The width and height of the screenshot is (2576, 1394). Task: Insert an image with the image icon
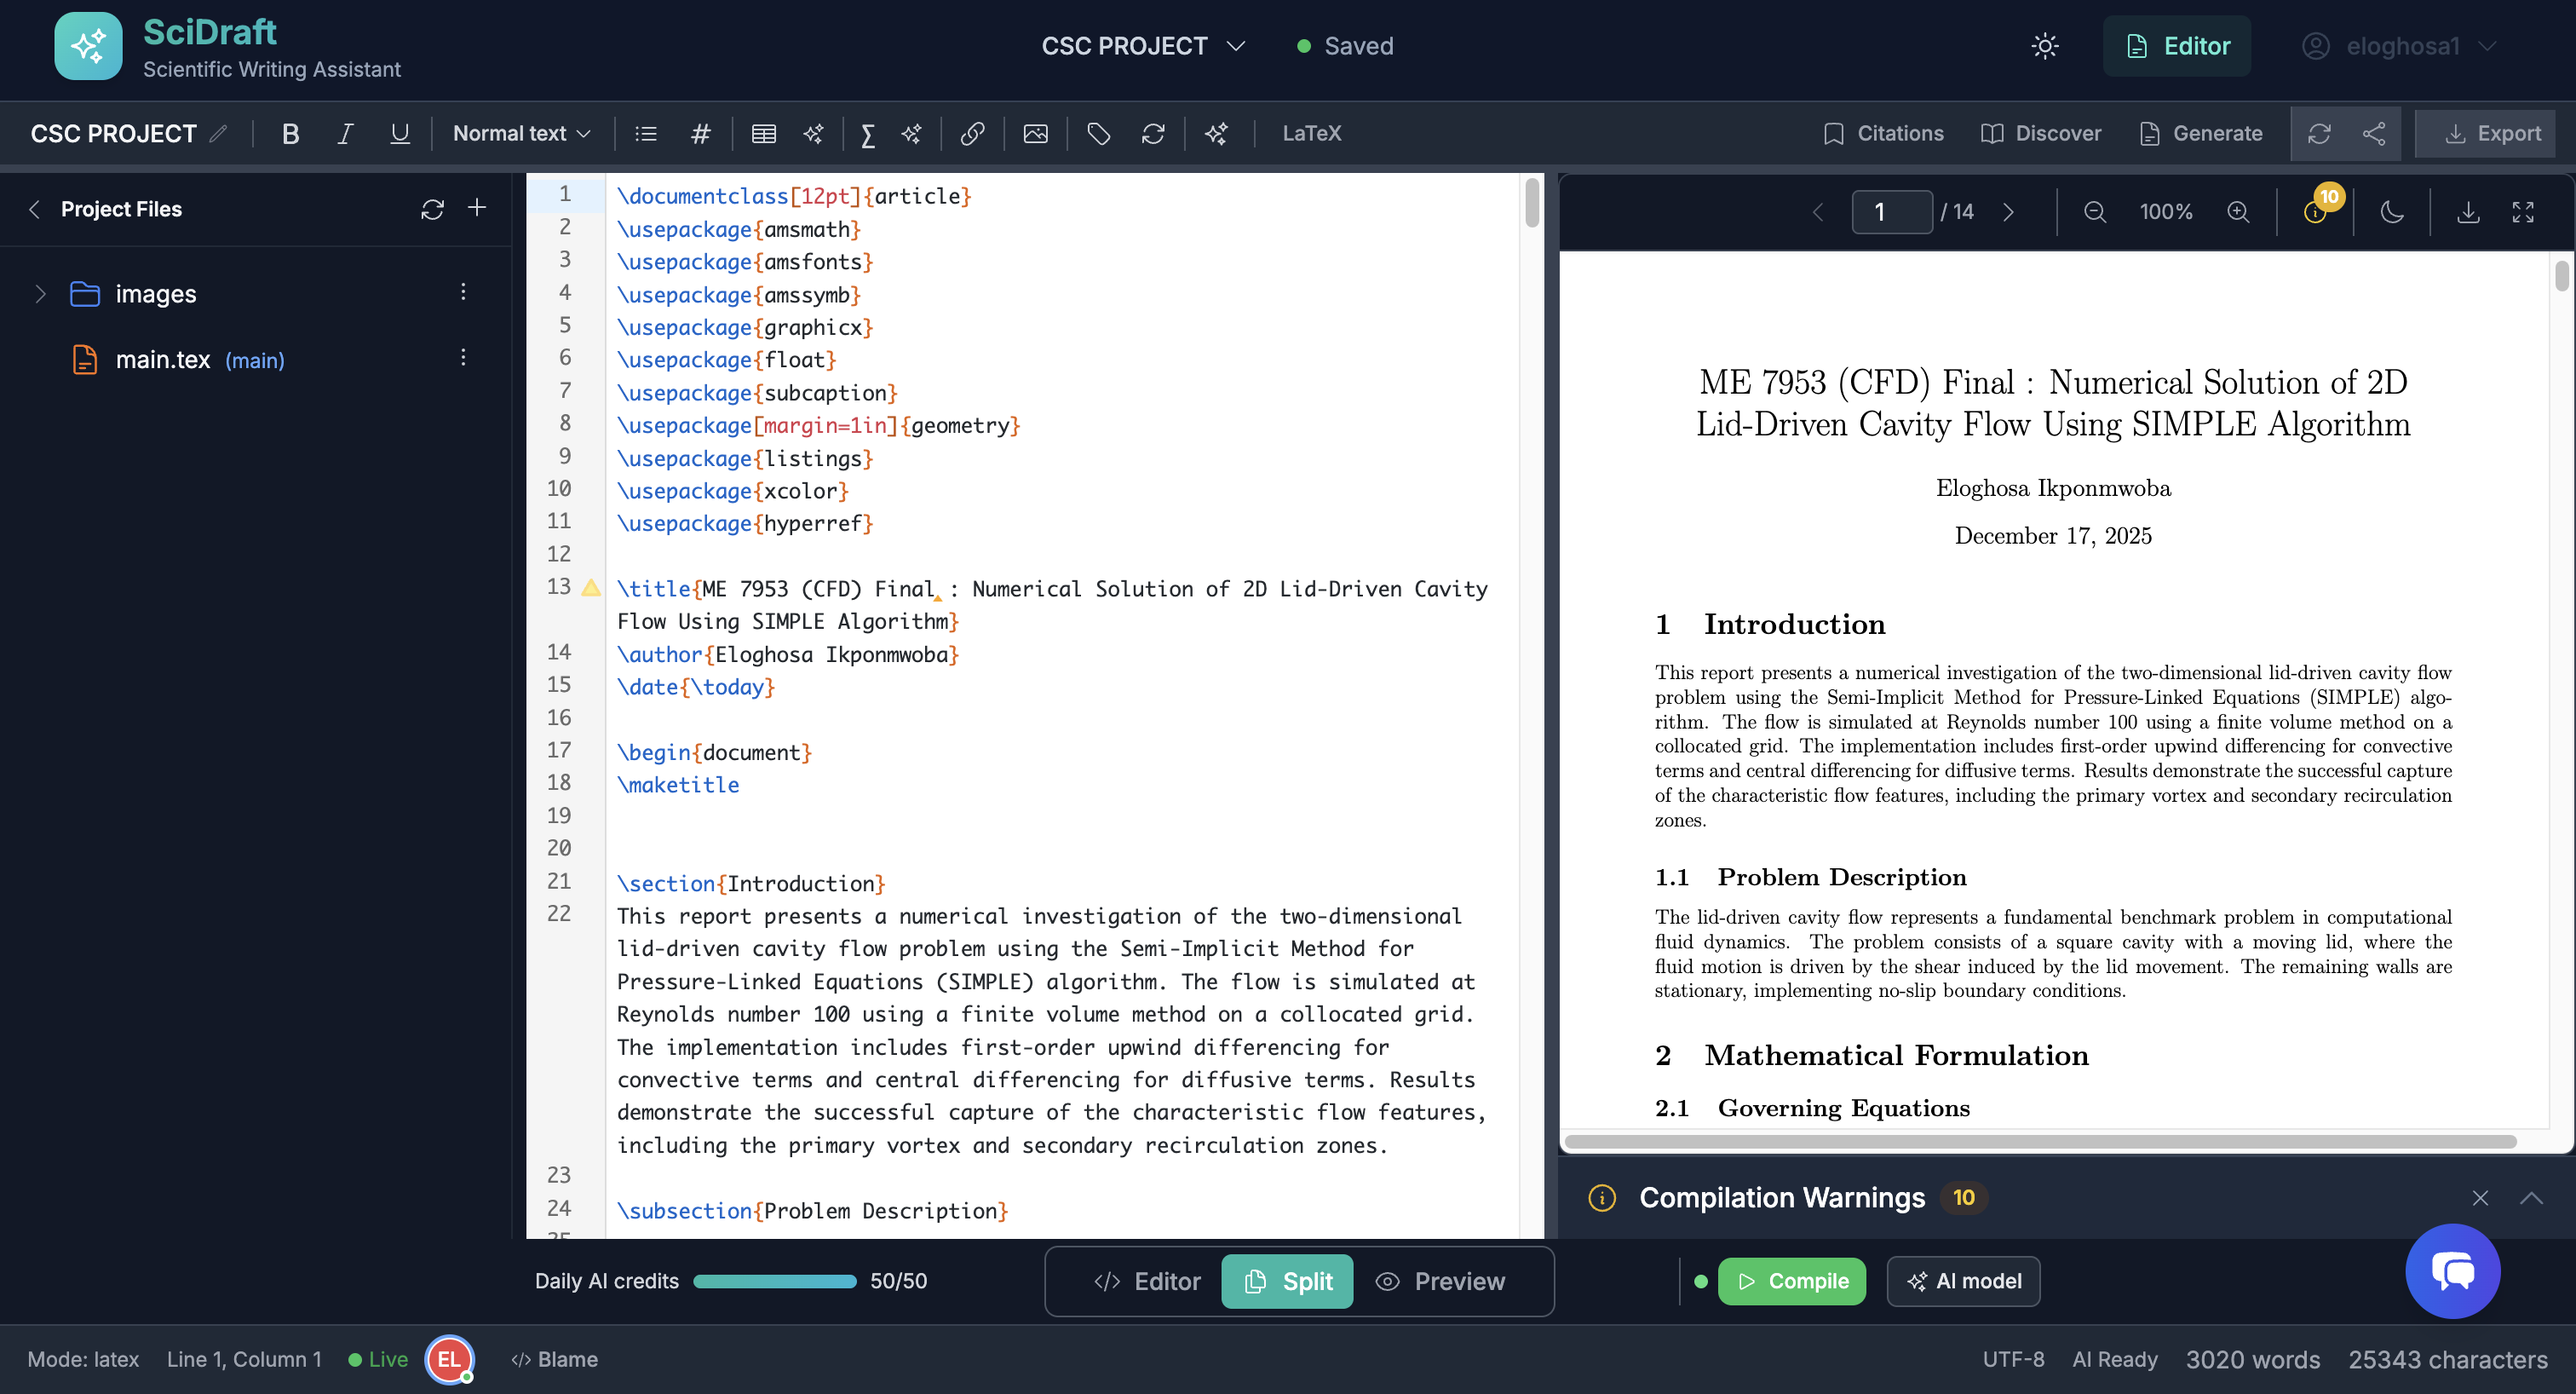click(x=1036, y=133)
